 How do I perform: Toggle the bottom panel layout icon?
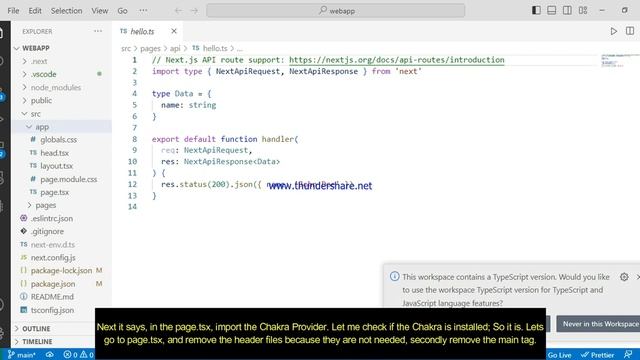point(551,11)
